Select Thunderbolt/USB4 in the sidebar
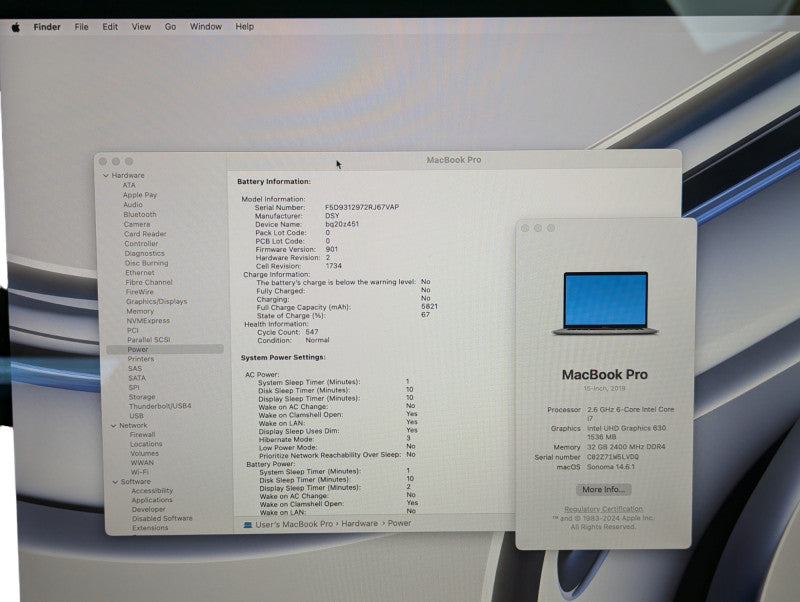Screen dimensions: 800x602 [x=160, y=406]
